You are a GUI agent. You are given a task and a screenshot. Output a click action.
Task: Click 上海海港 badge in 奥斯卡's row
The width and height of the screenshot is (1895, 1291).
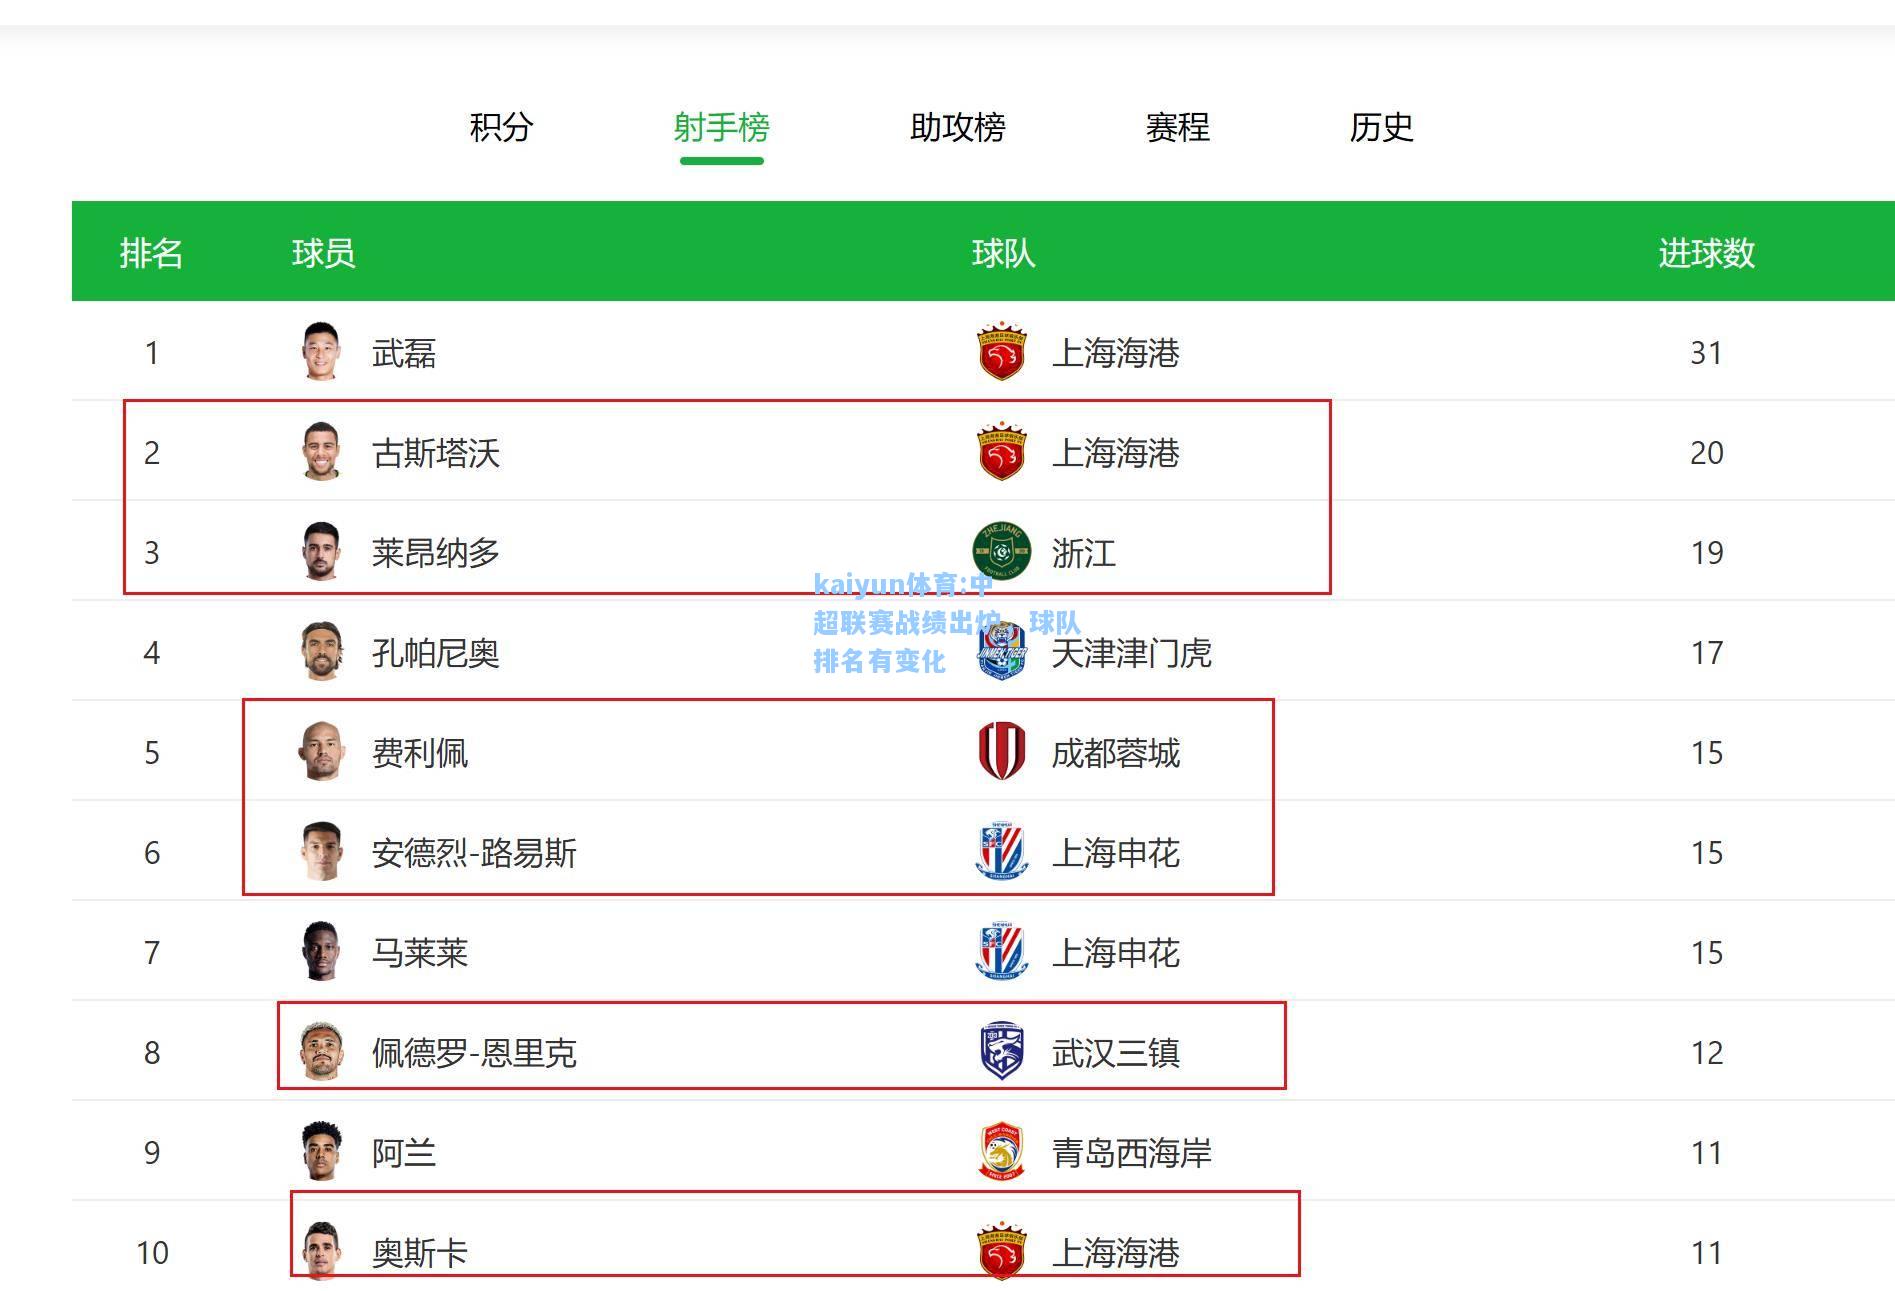(x=1001, y=1251)
